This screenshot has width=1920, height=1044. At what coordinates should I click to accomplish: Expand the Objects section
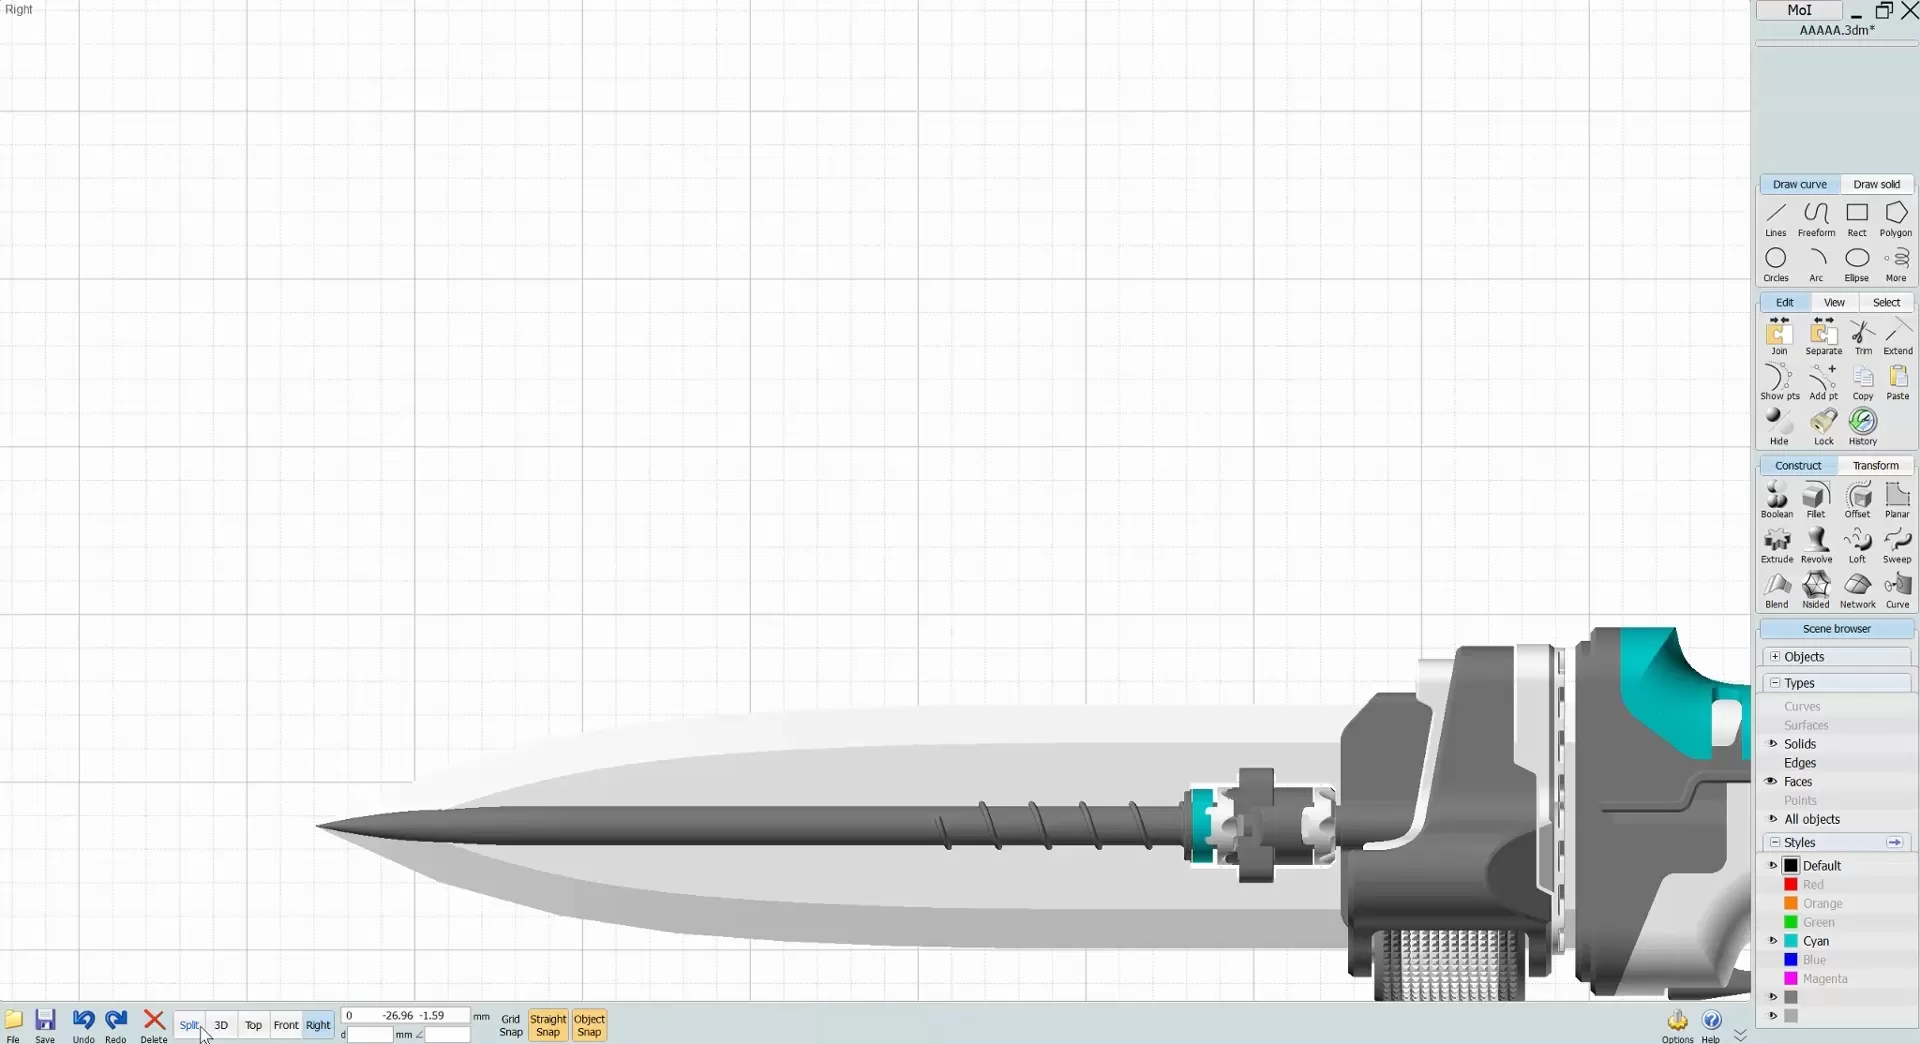(1775, 657)
